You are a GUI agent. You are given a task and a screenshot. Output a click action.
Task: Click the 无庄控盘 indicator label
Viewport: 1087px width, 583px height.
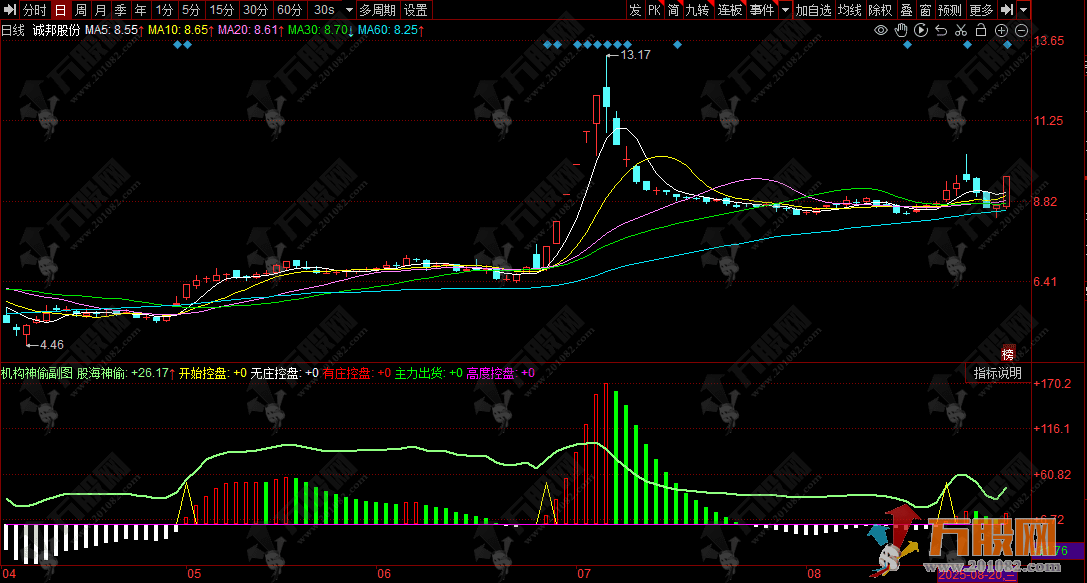tap(275, 373)
